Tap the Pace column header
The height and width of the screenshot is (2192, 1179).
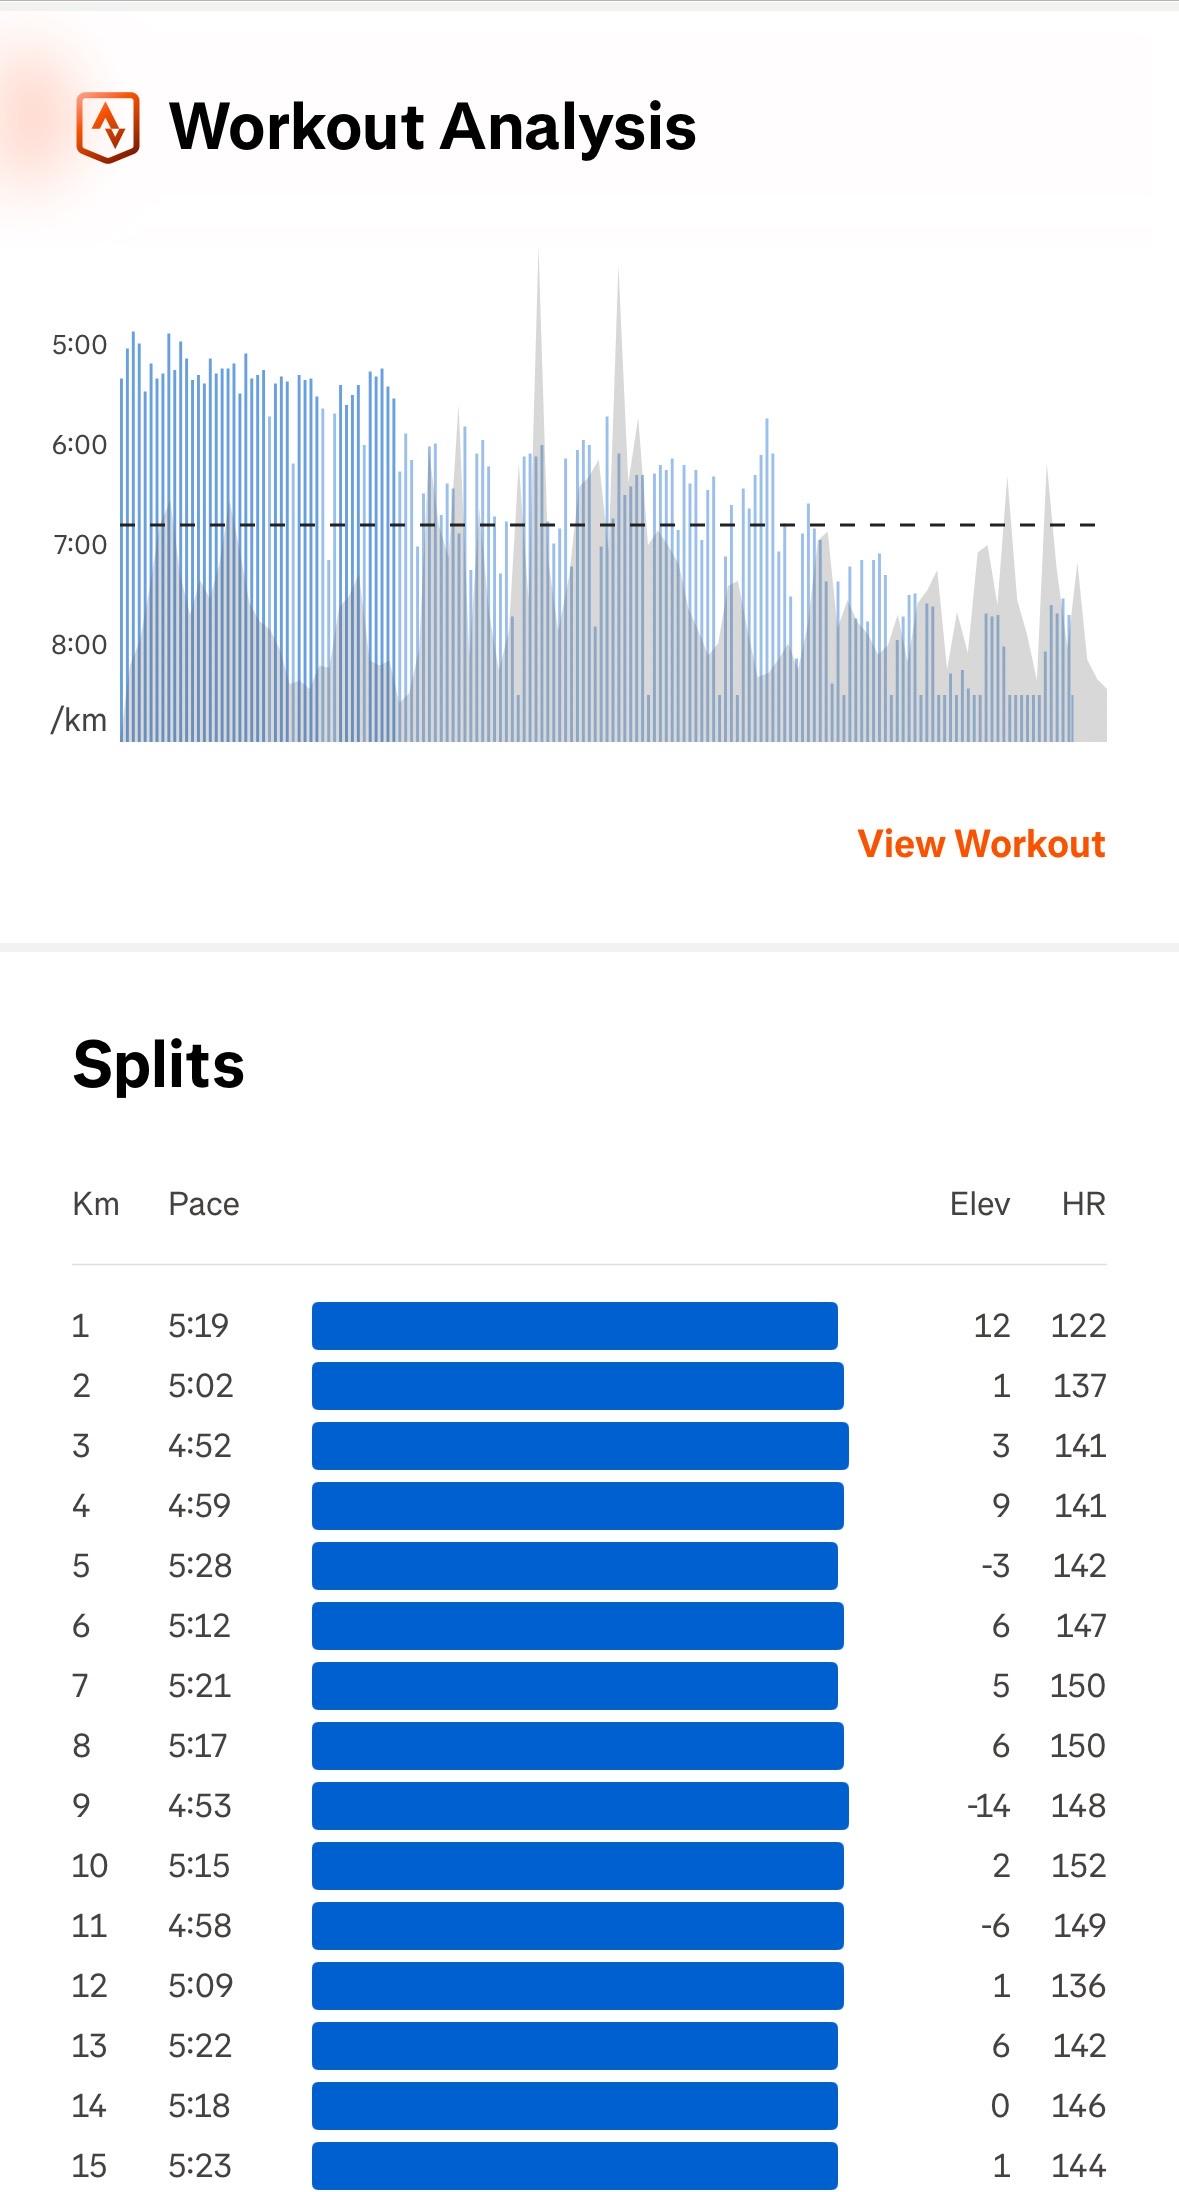[x=204, y=1204]
